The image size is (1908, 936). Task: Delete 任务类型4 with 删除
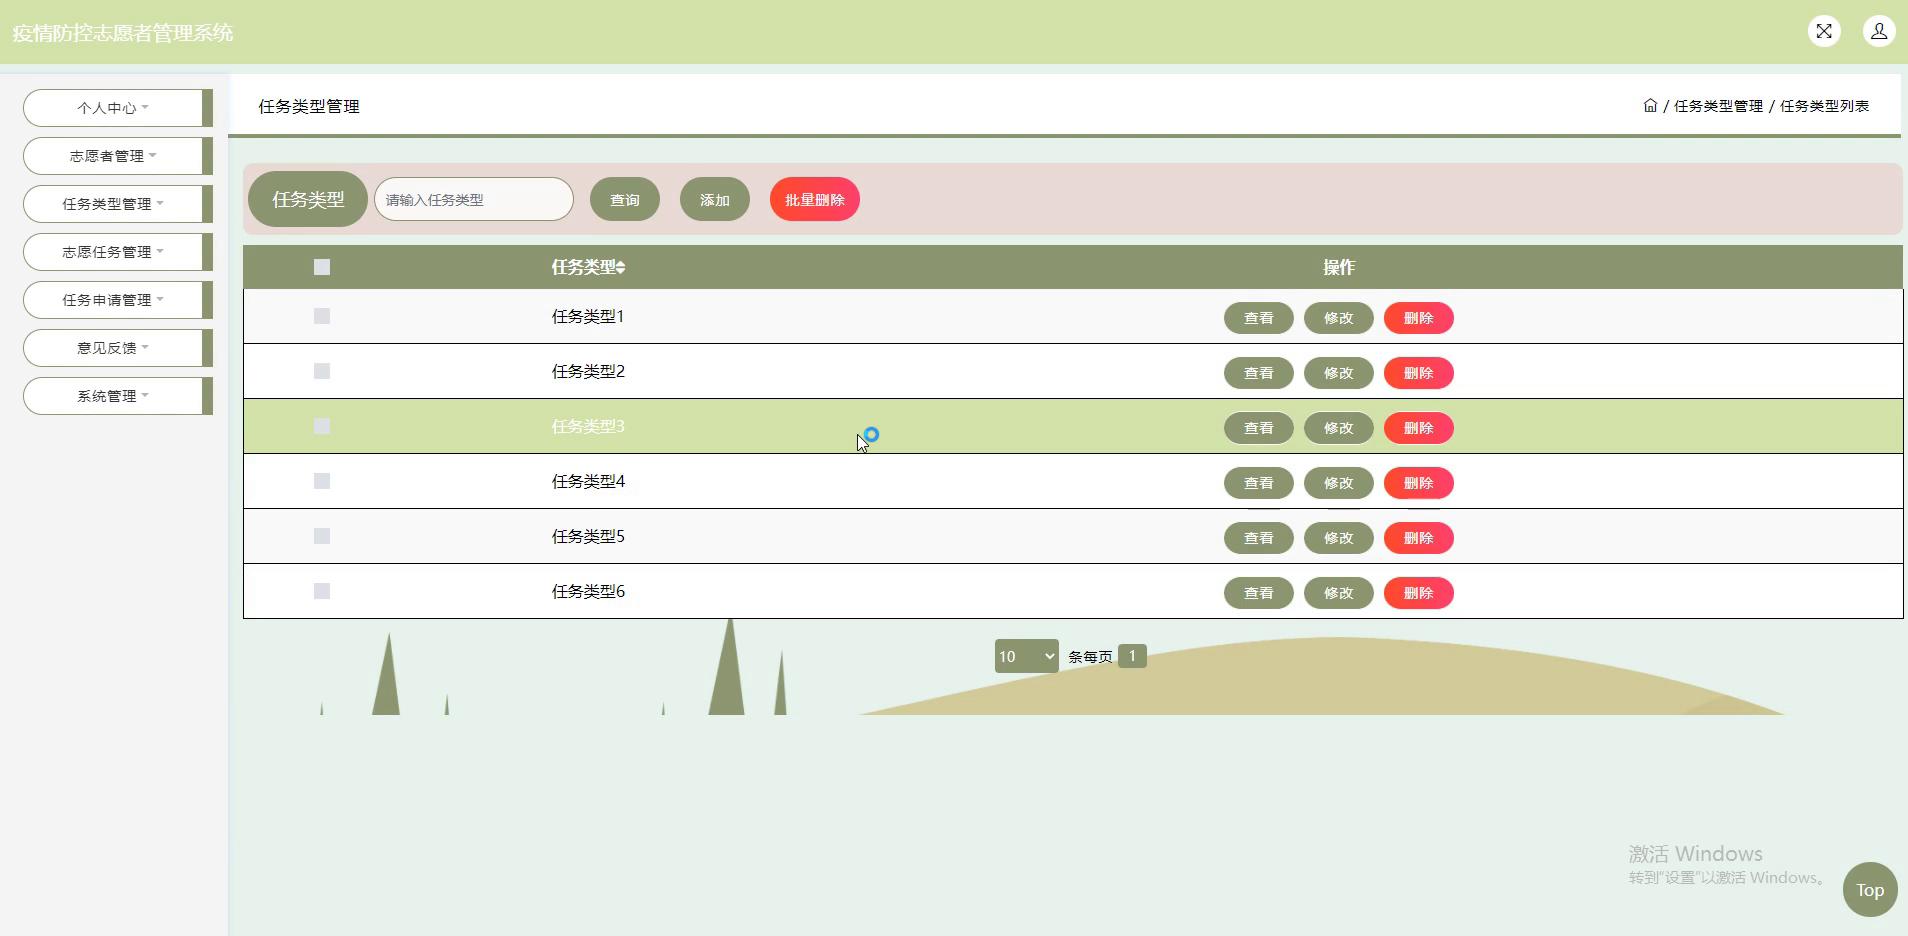pyautogui.click(x=1419, y=483)
